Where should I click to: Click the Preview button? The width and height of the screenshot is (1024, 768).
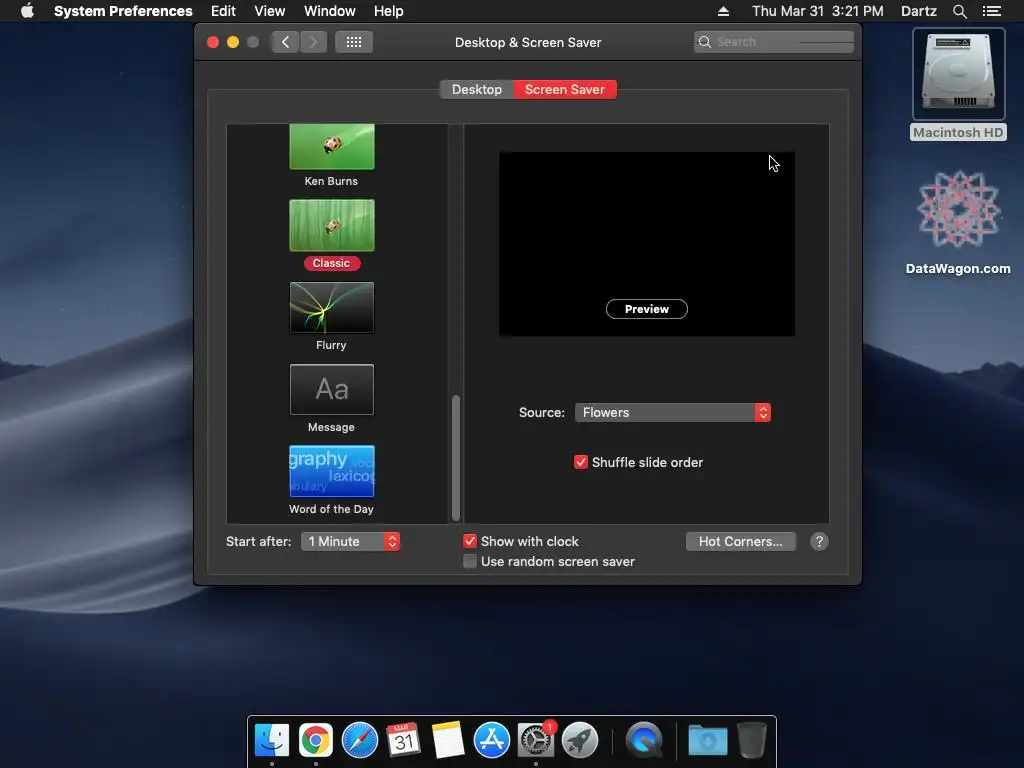(647, 309)
